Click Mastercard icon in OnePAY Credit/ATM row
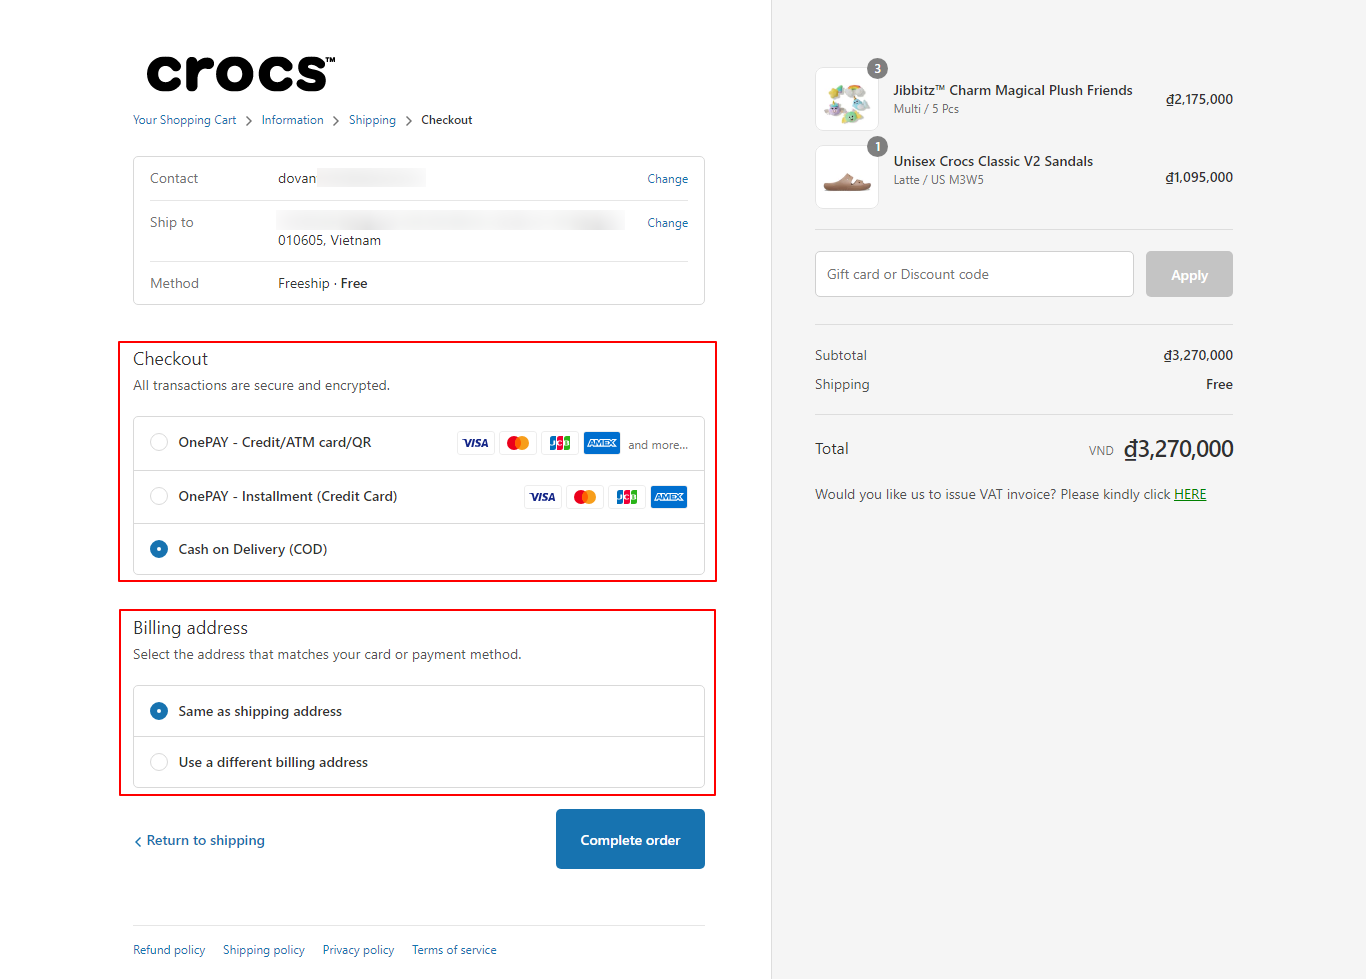The height and width of the screenshot is (980, 1366). pyautogui.click(x=518, y=443)
